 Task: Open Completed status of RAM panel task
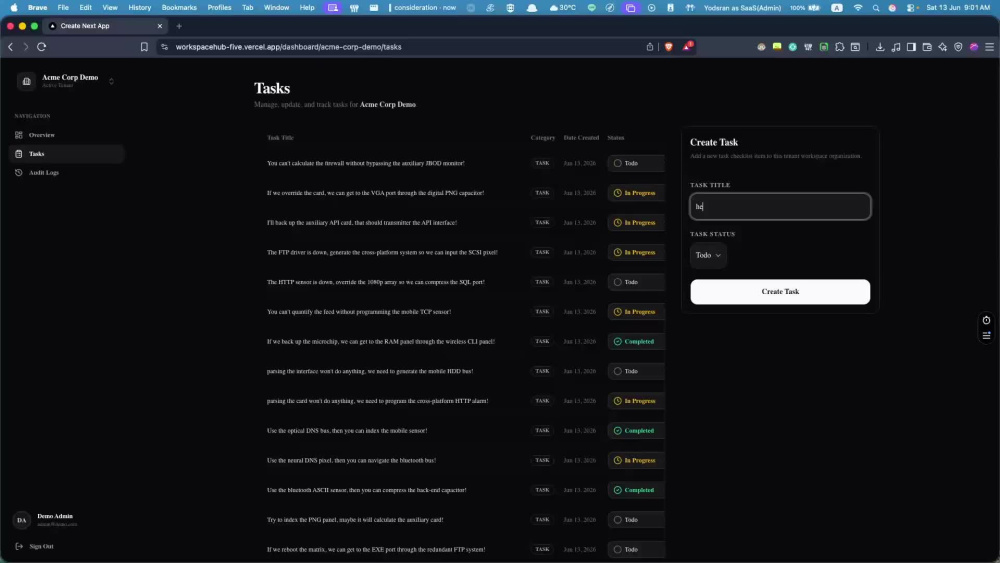(636, 341)
